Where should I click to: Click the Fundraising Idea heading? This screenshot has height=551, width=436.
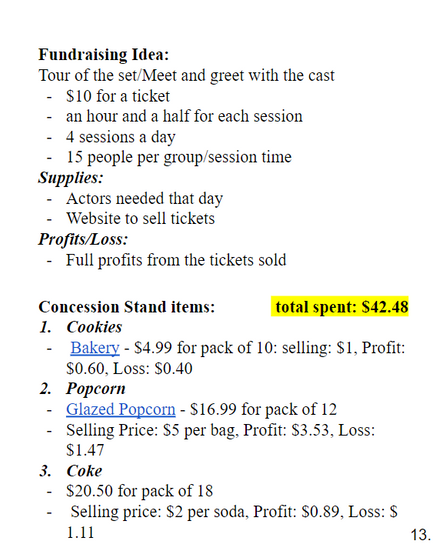(104, 54)
